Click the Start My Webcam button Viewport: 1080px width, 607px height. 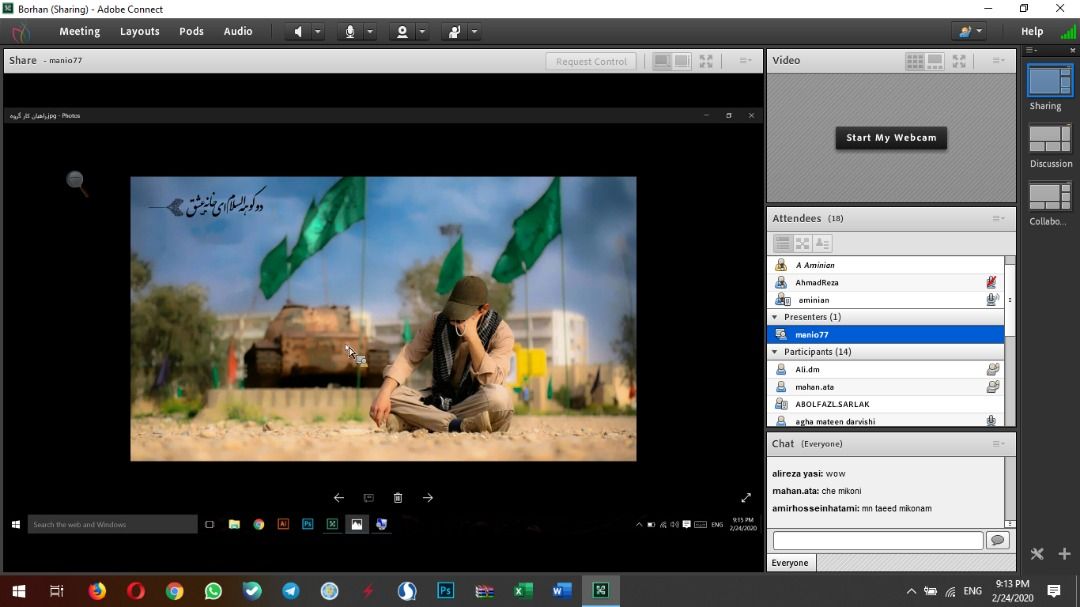(891, 138)
